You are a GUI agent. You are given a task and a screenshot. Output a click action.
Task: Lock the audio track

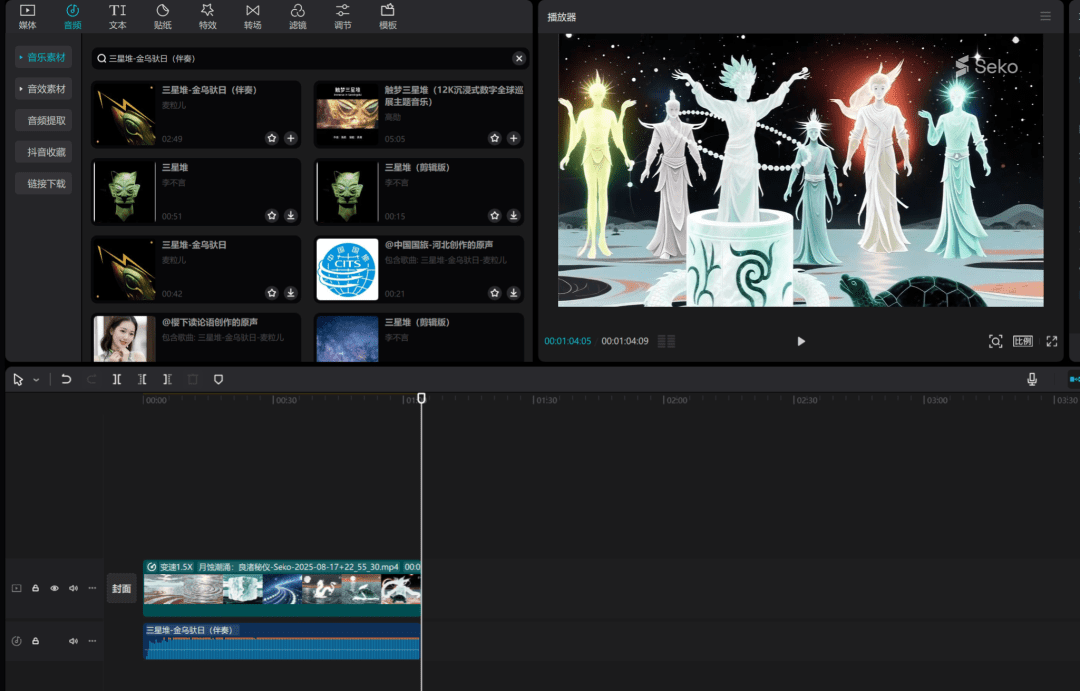(x=35, y=641)
